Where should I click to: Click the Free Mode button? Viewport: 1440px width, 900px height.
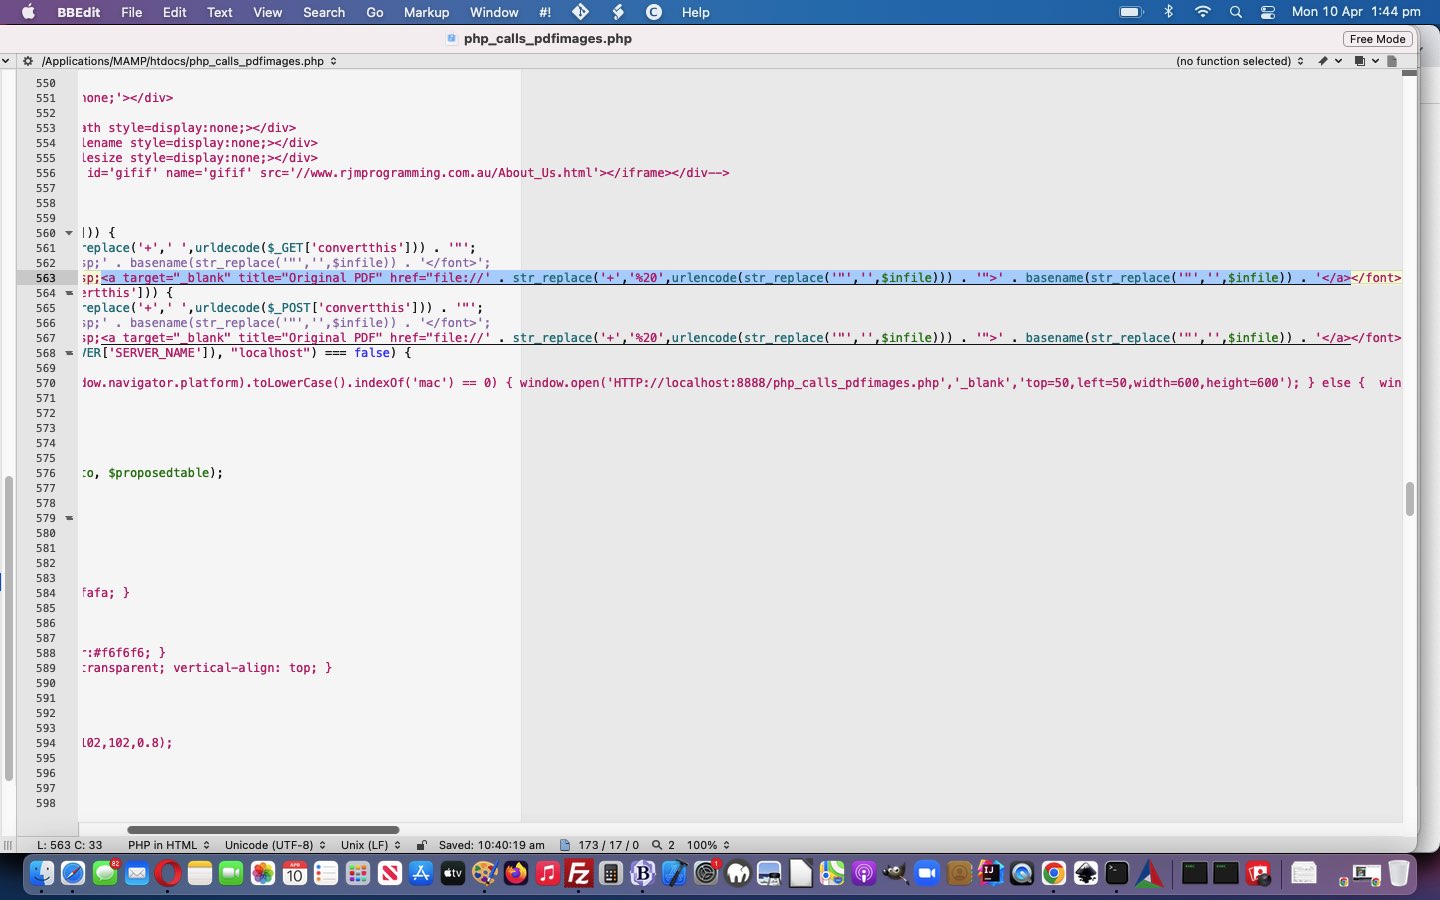point(1377,39)
